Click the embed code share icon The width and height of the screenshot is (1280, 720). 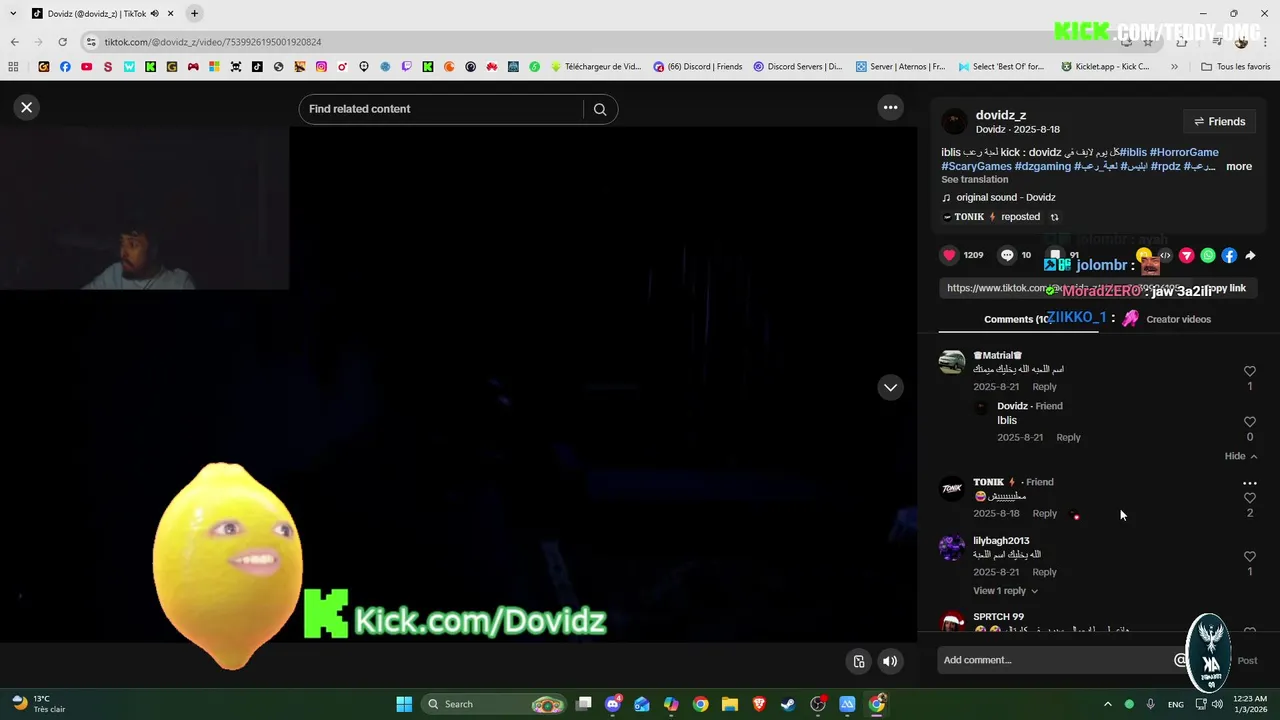(1165, 255)
